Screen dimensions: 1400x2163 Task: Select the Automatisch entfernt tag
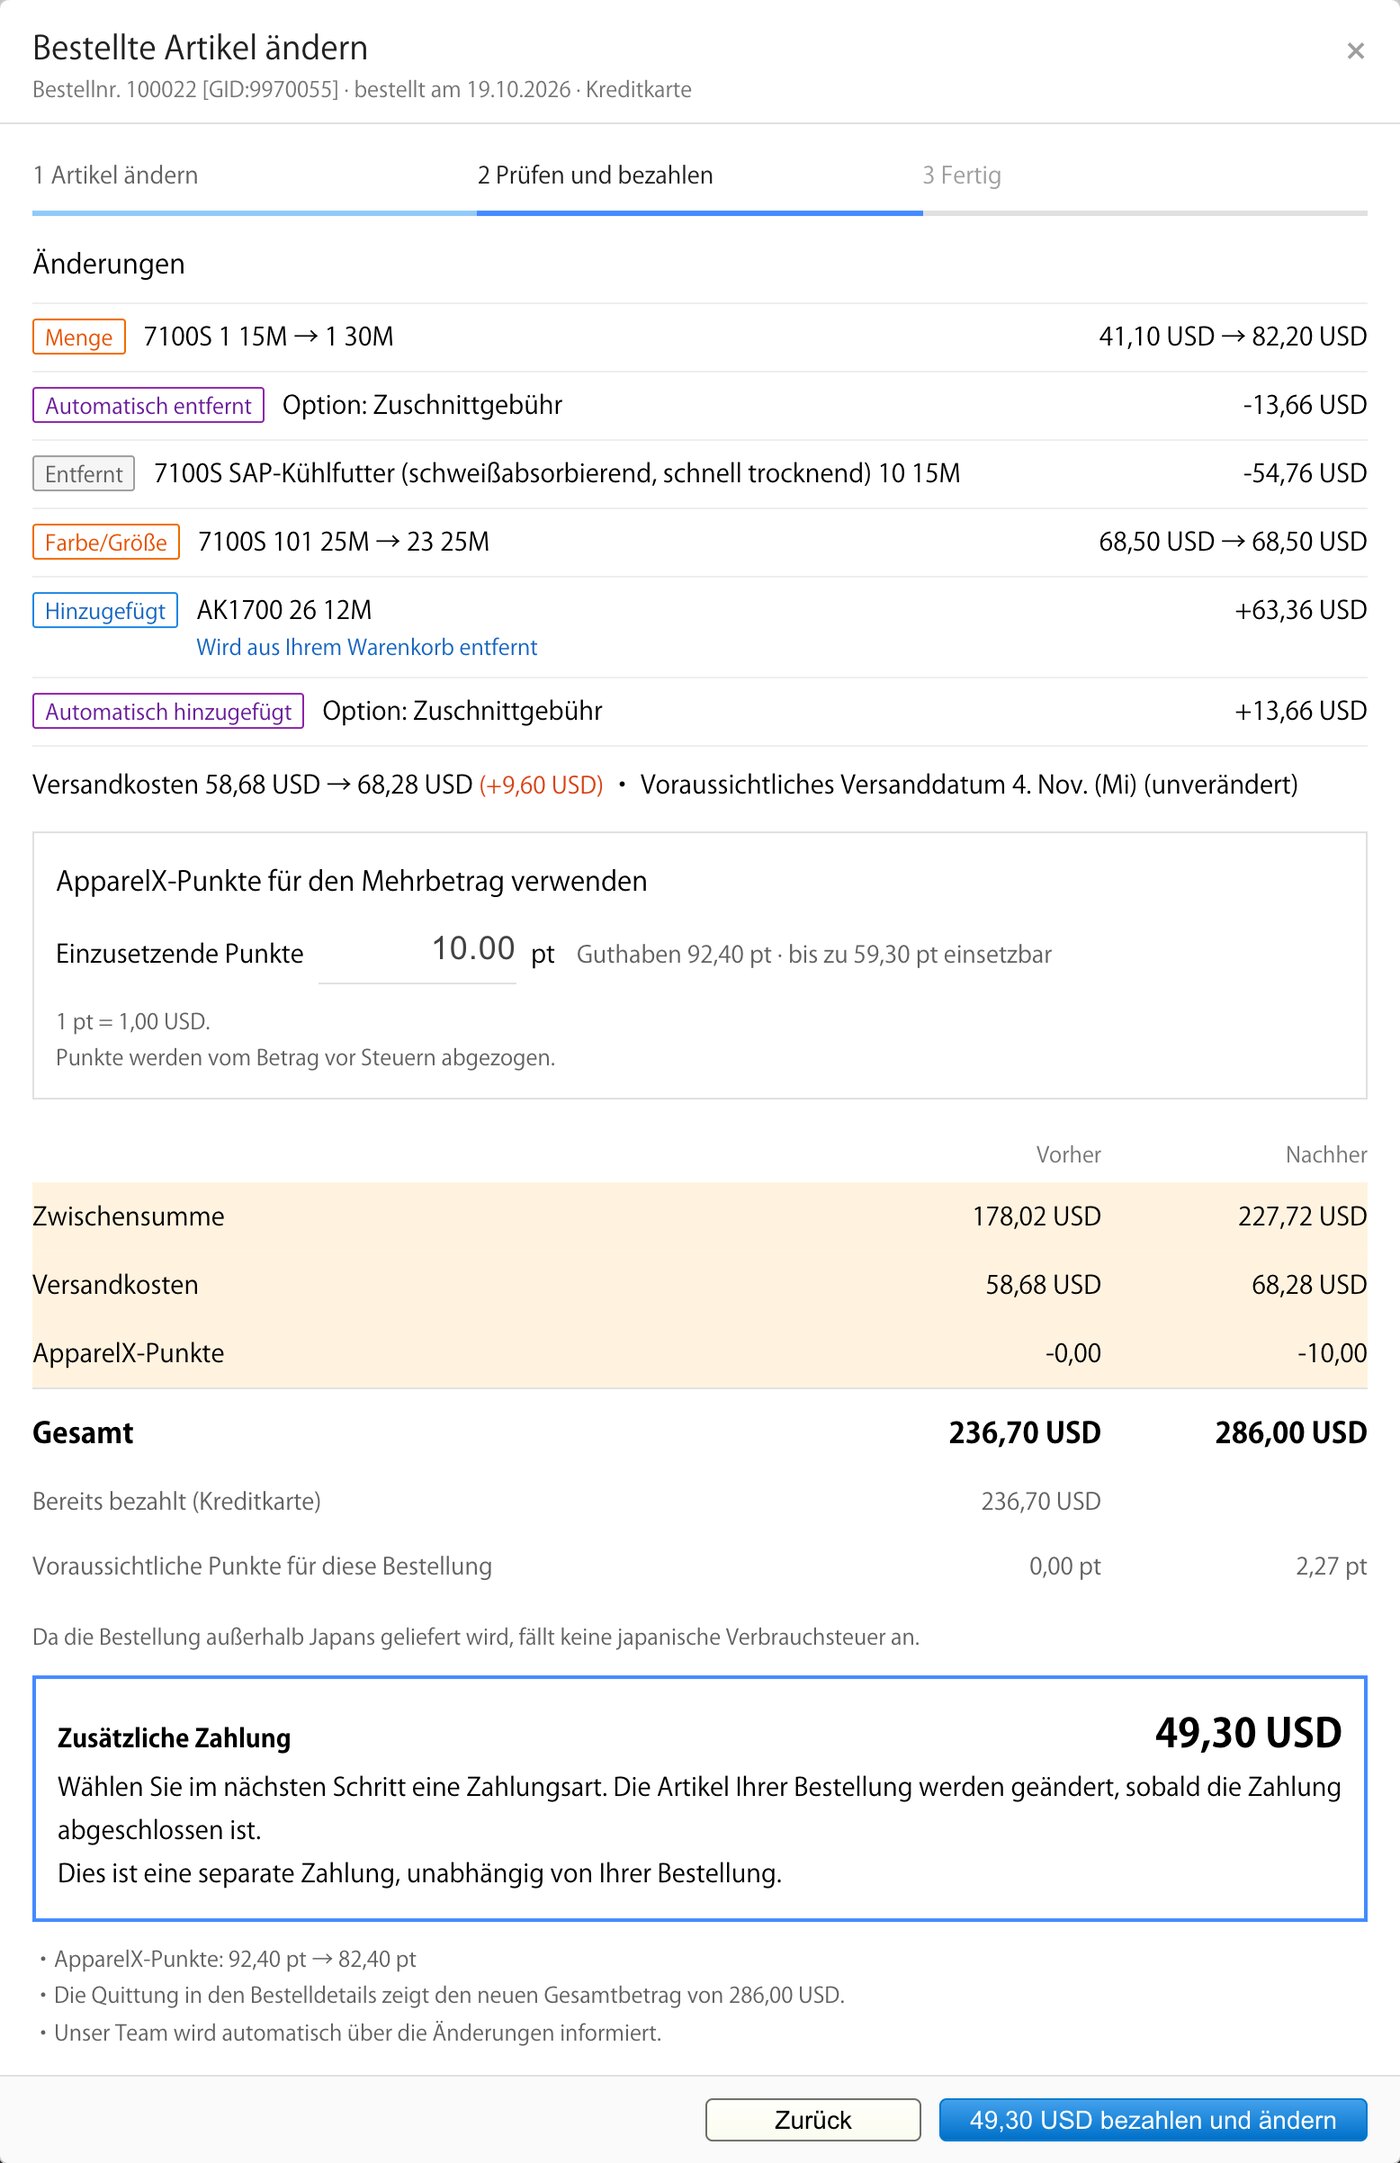[148, 405]
